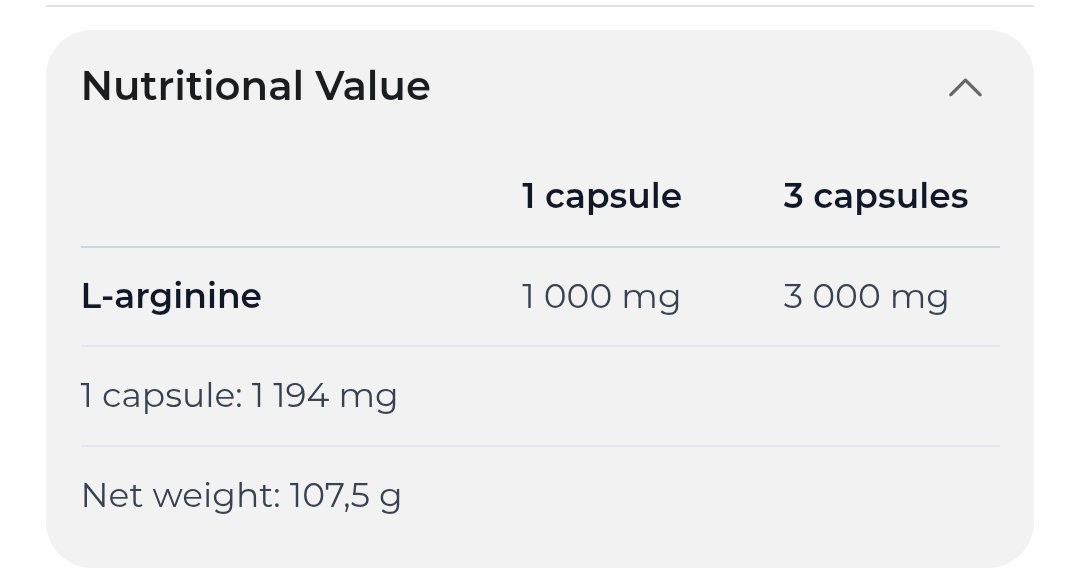
Task: Click the L-arginine row label
Action: pyautogui.click(x=171, y=296)
